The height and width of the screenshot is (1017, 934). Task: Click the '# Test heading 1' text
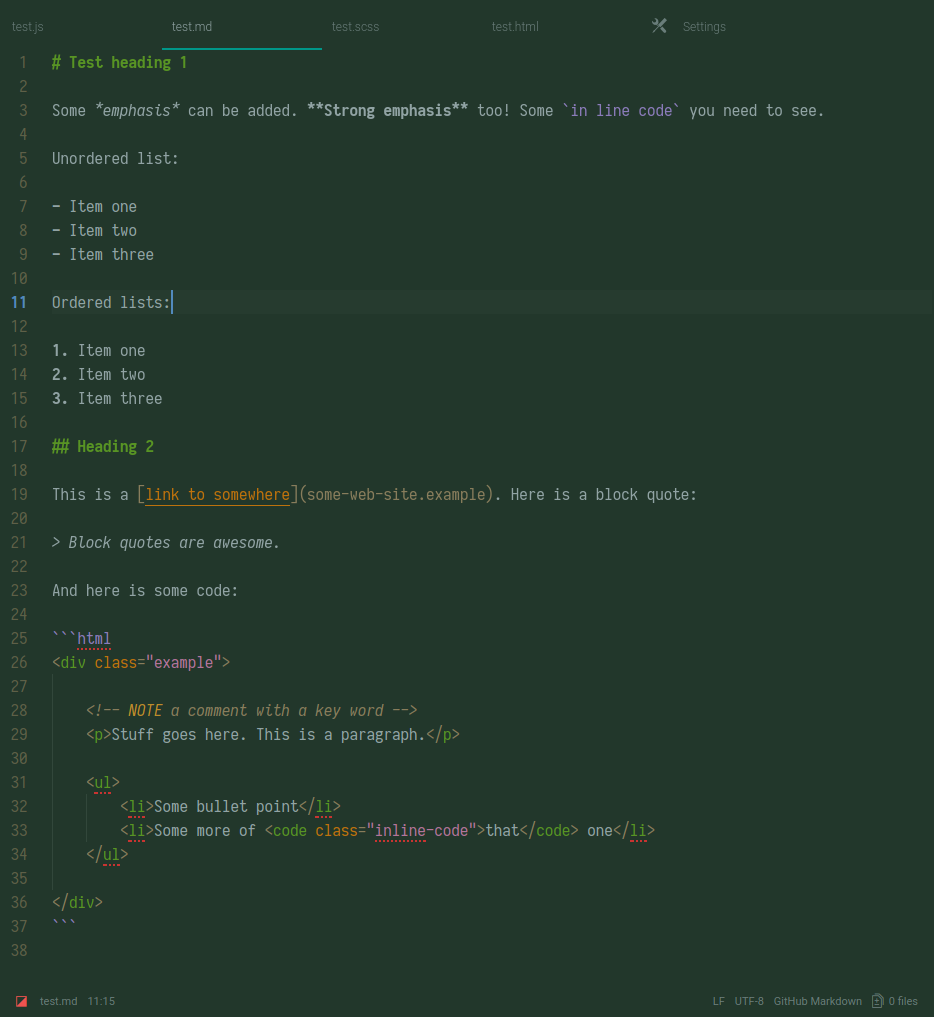click(119, 62)
